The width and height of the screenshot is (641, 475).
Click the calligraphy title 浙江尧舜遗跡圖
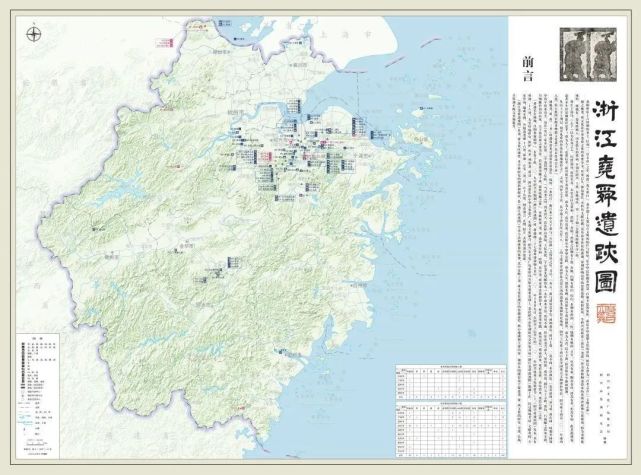(x=605, y=197)
